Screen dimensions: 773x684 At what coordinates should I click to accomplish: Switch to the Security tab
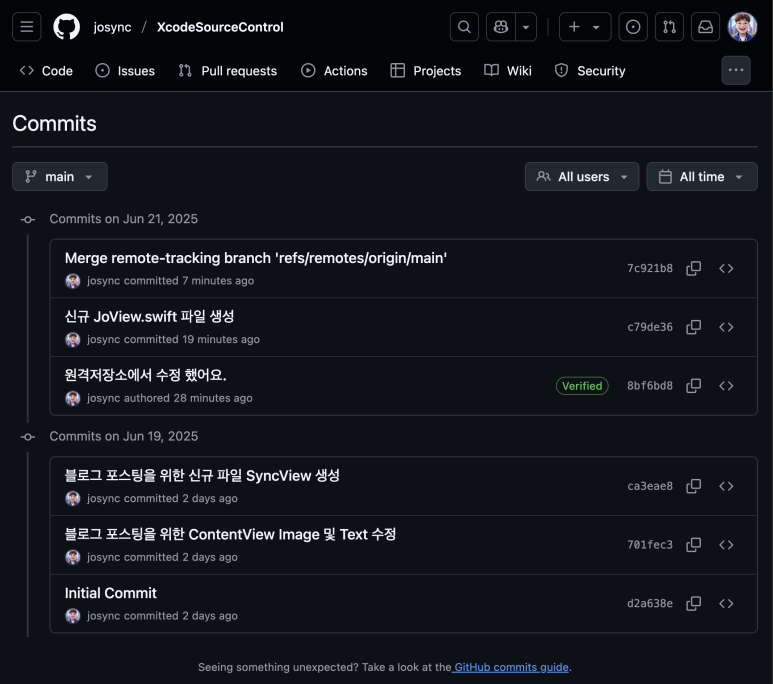point(590,71)
